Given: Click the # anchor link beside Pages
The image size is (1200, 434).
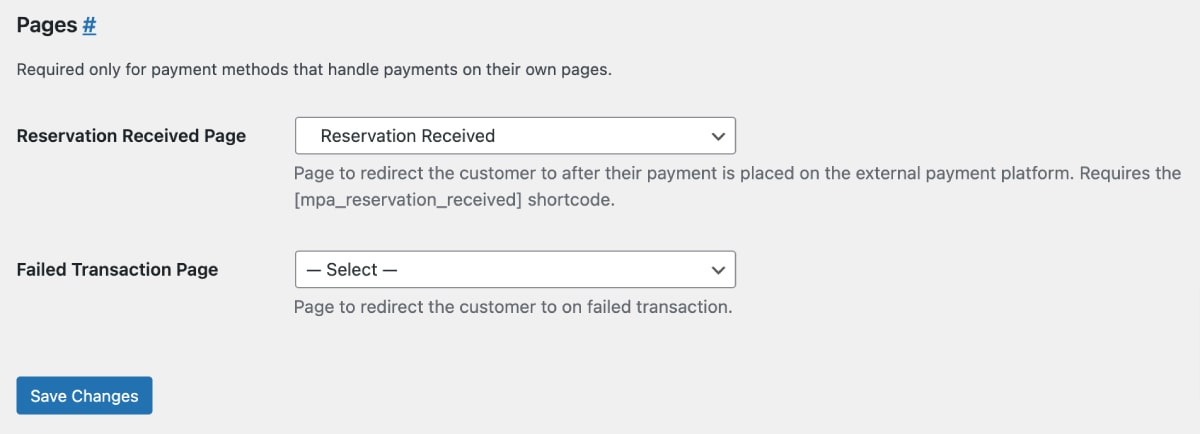Looking at the screenshot, I should [x=89, y=26].
